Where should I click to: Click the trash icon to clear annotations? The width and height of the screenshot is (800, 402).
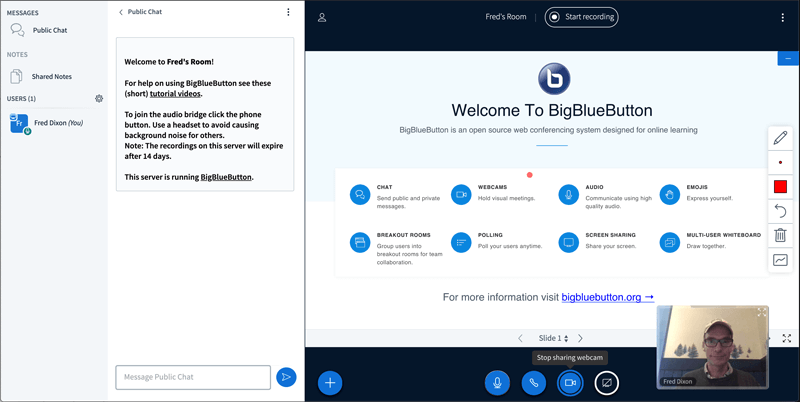pyautogui.click(x=780, y=236)
